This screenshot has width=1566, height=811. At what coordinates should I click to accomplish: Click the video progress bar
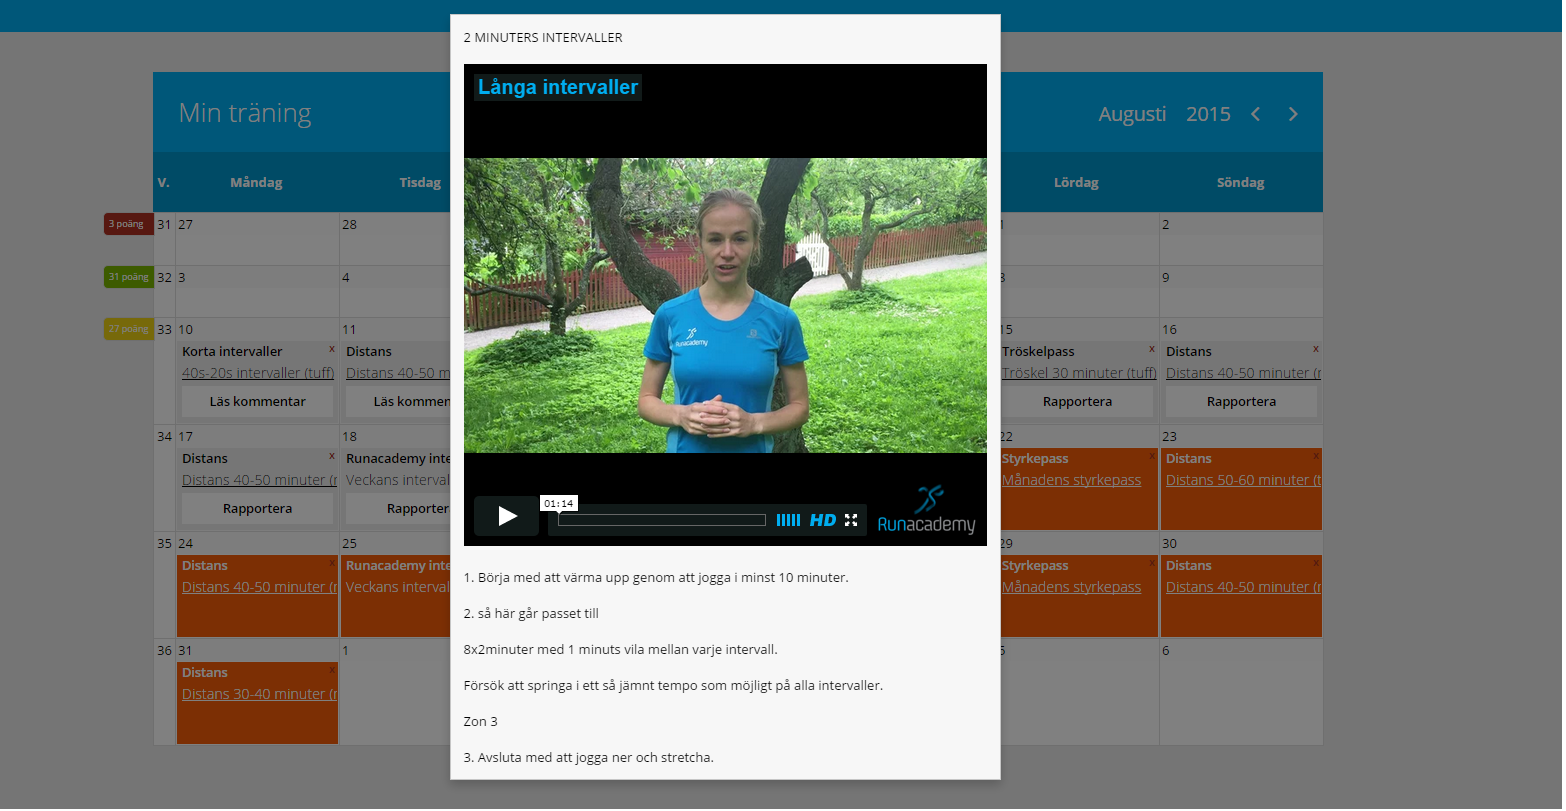[x=661, y=520]
